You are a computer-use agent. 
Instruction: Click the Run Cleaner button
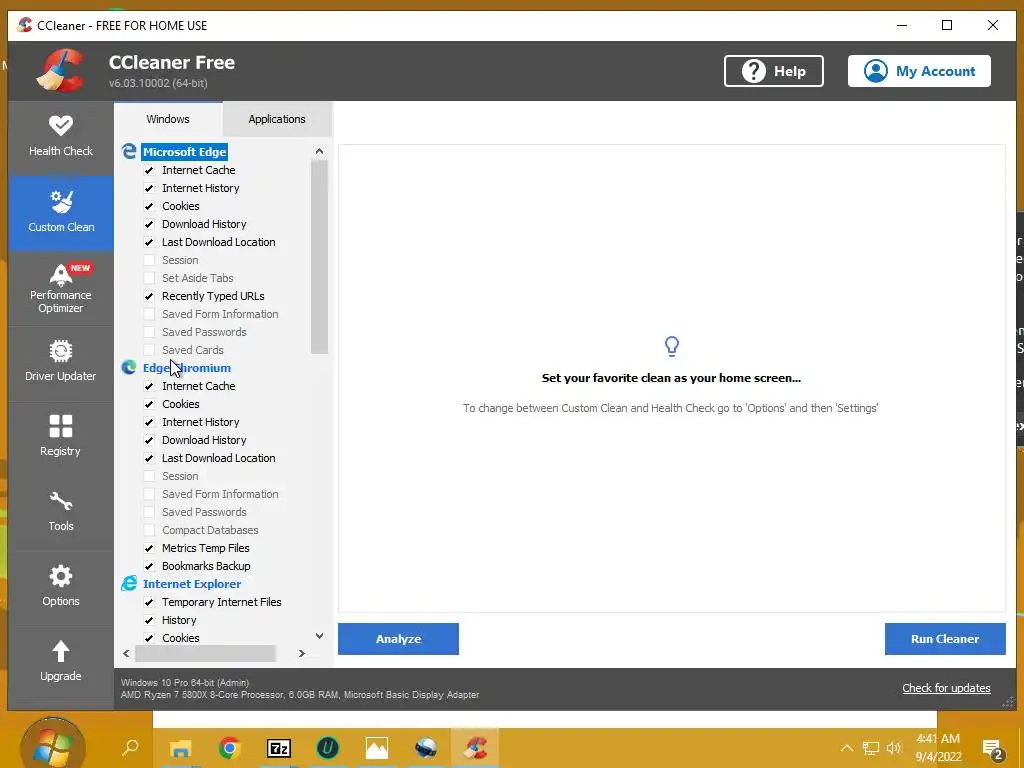coord(945,639)
